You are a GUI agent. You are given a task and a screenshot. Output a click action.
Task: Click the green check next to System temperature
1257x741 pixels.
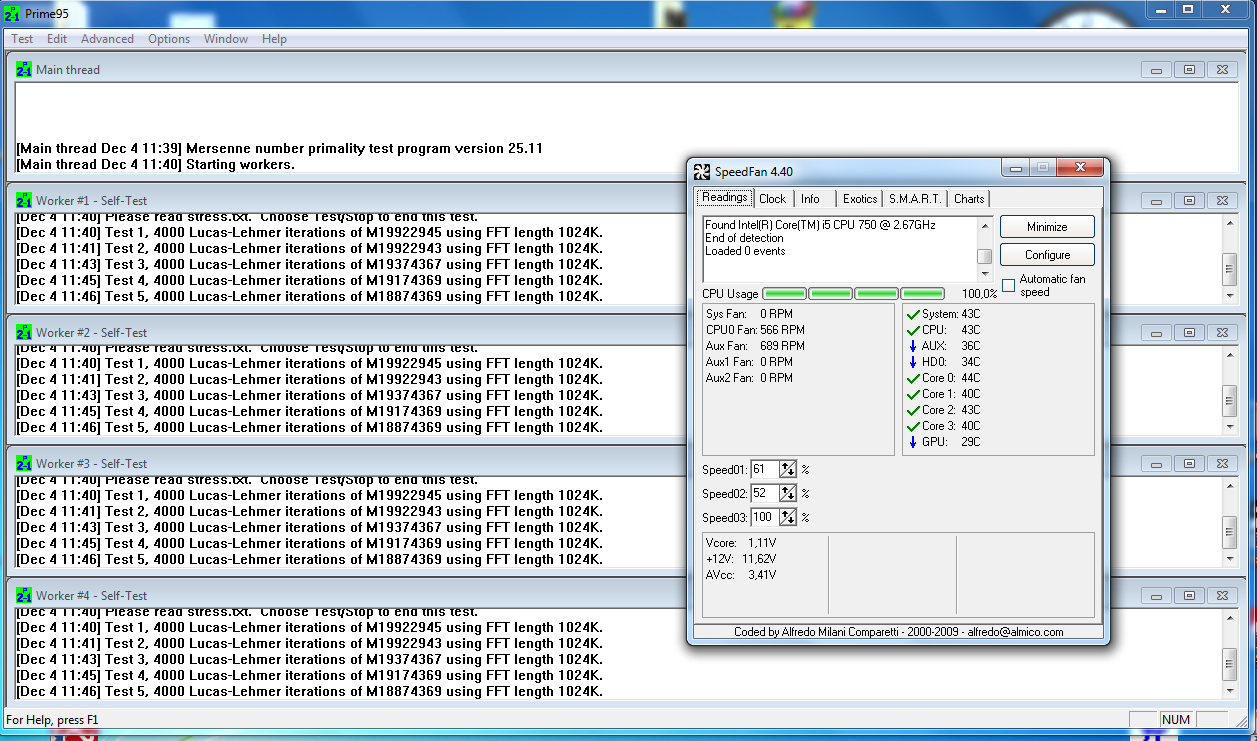point(913,314)
